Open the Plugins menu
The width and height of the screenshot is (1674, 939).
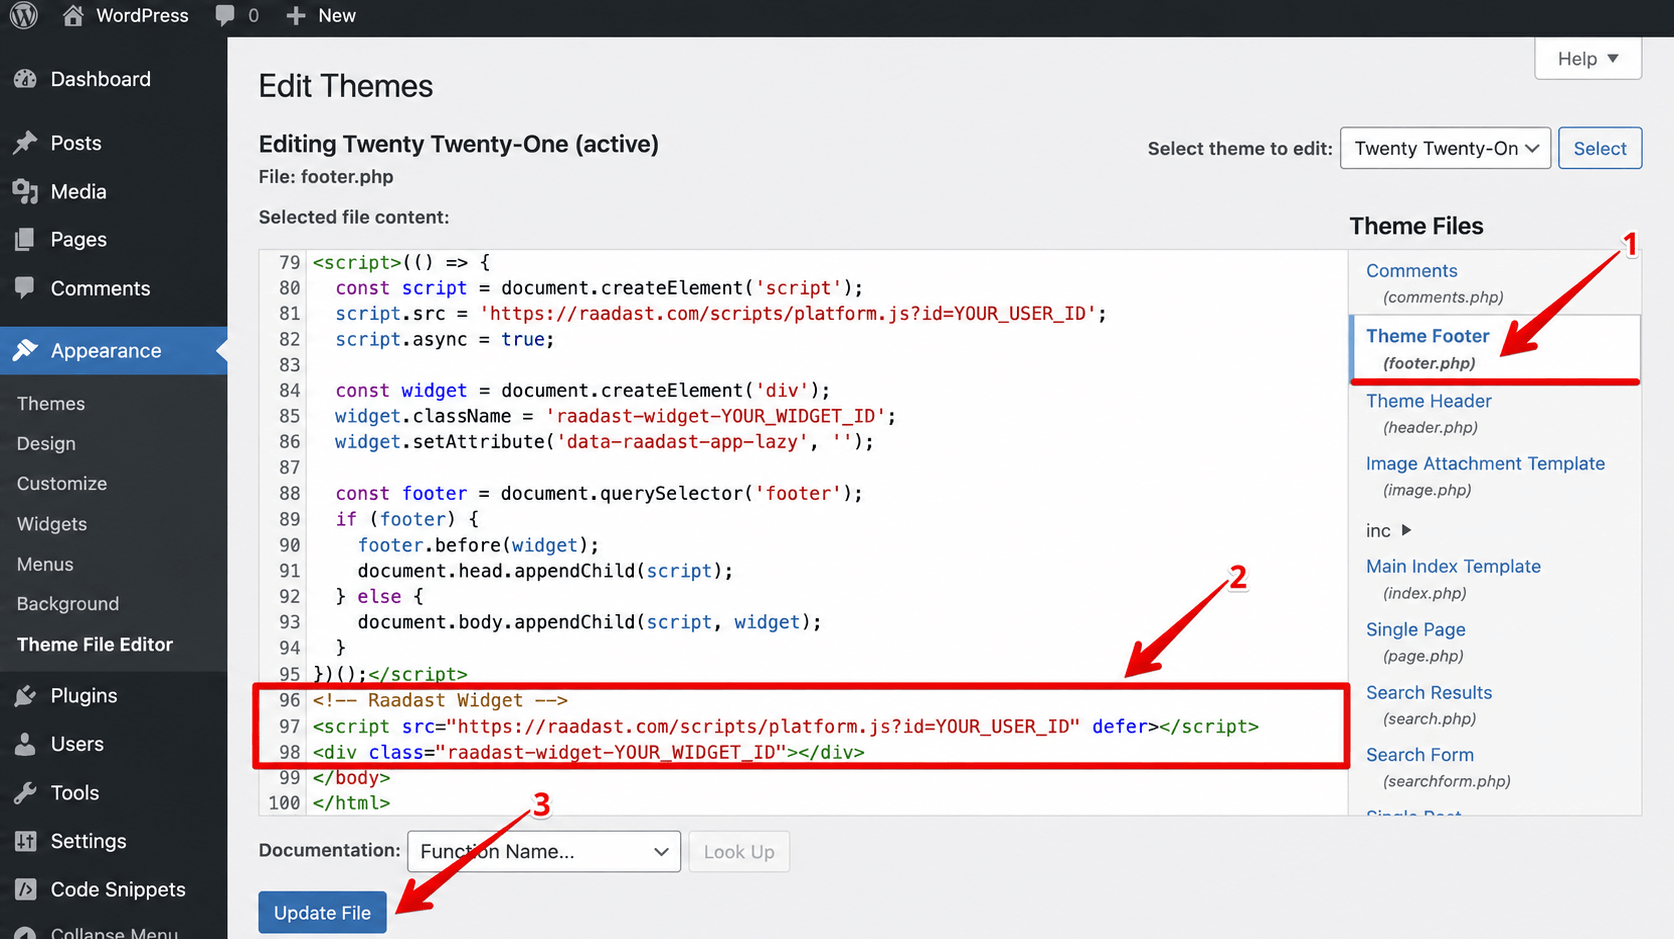pyautogui.click(x=84, y=696)
